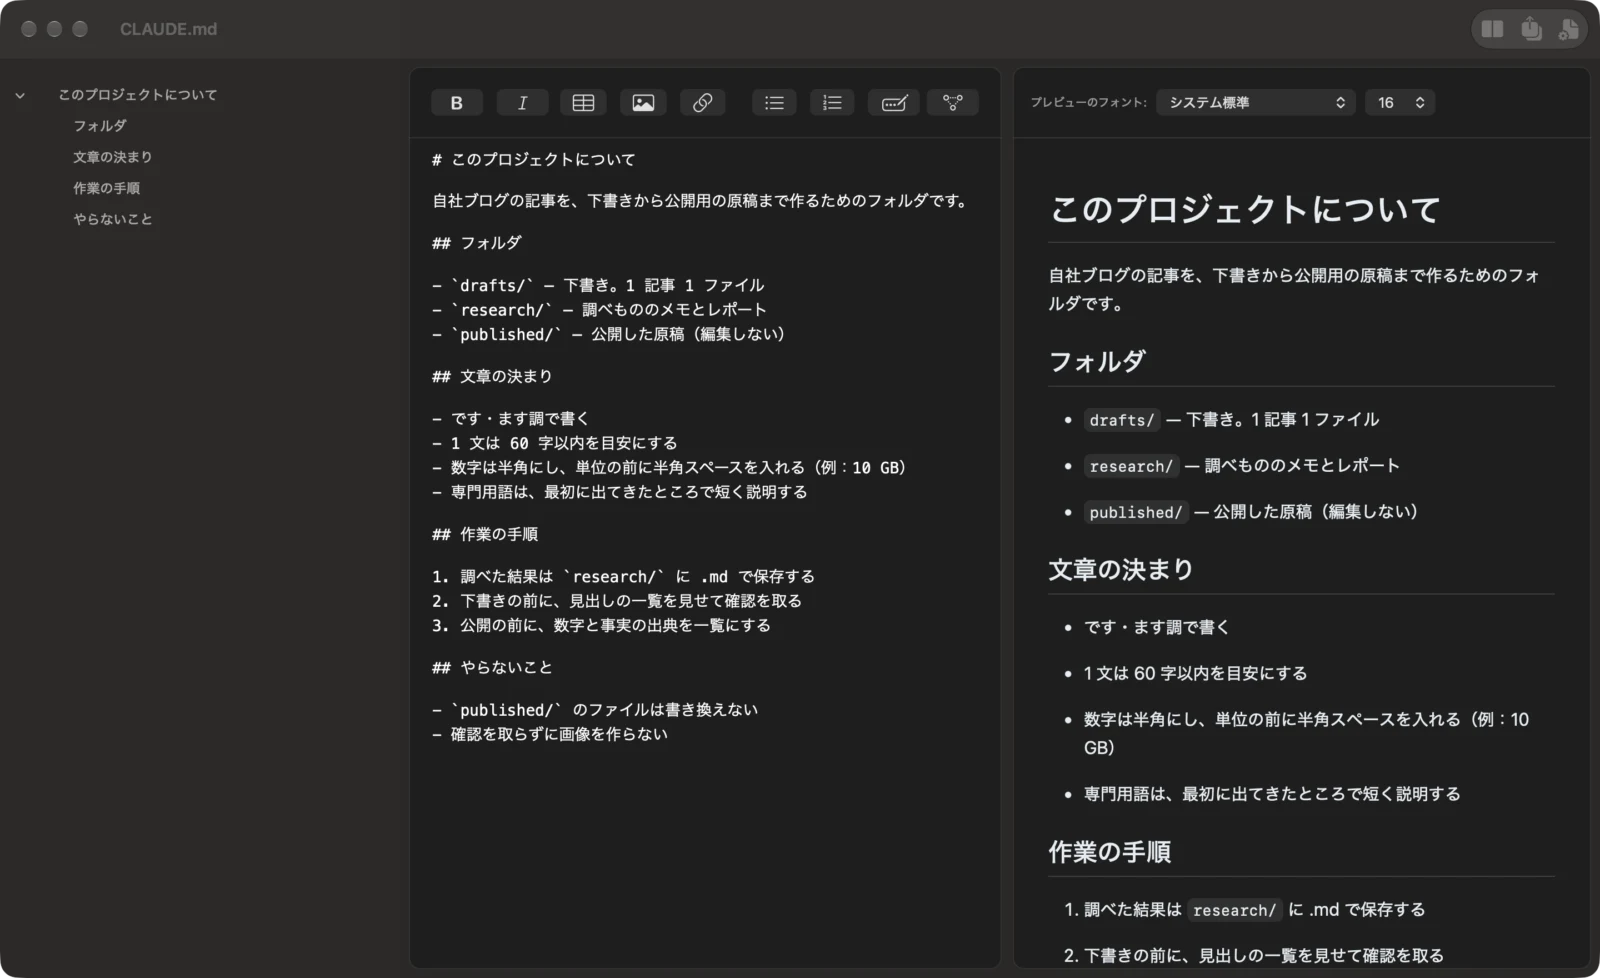The width and height of the screenshot is (1600, 978).
Task: Apply italic formatting with the I button
Action: pyautogui.click(x=522, y=103)
